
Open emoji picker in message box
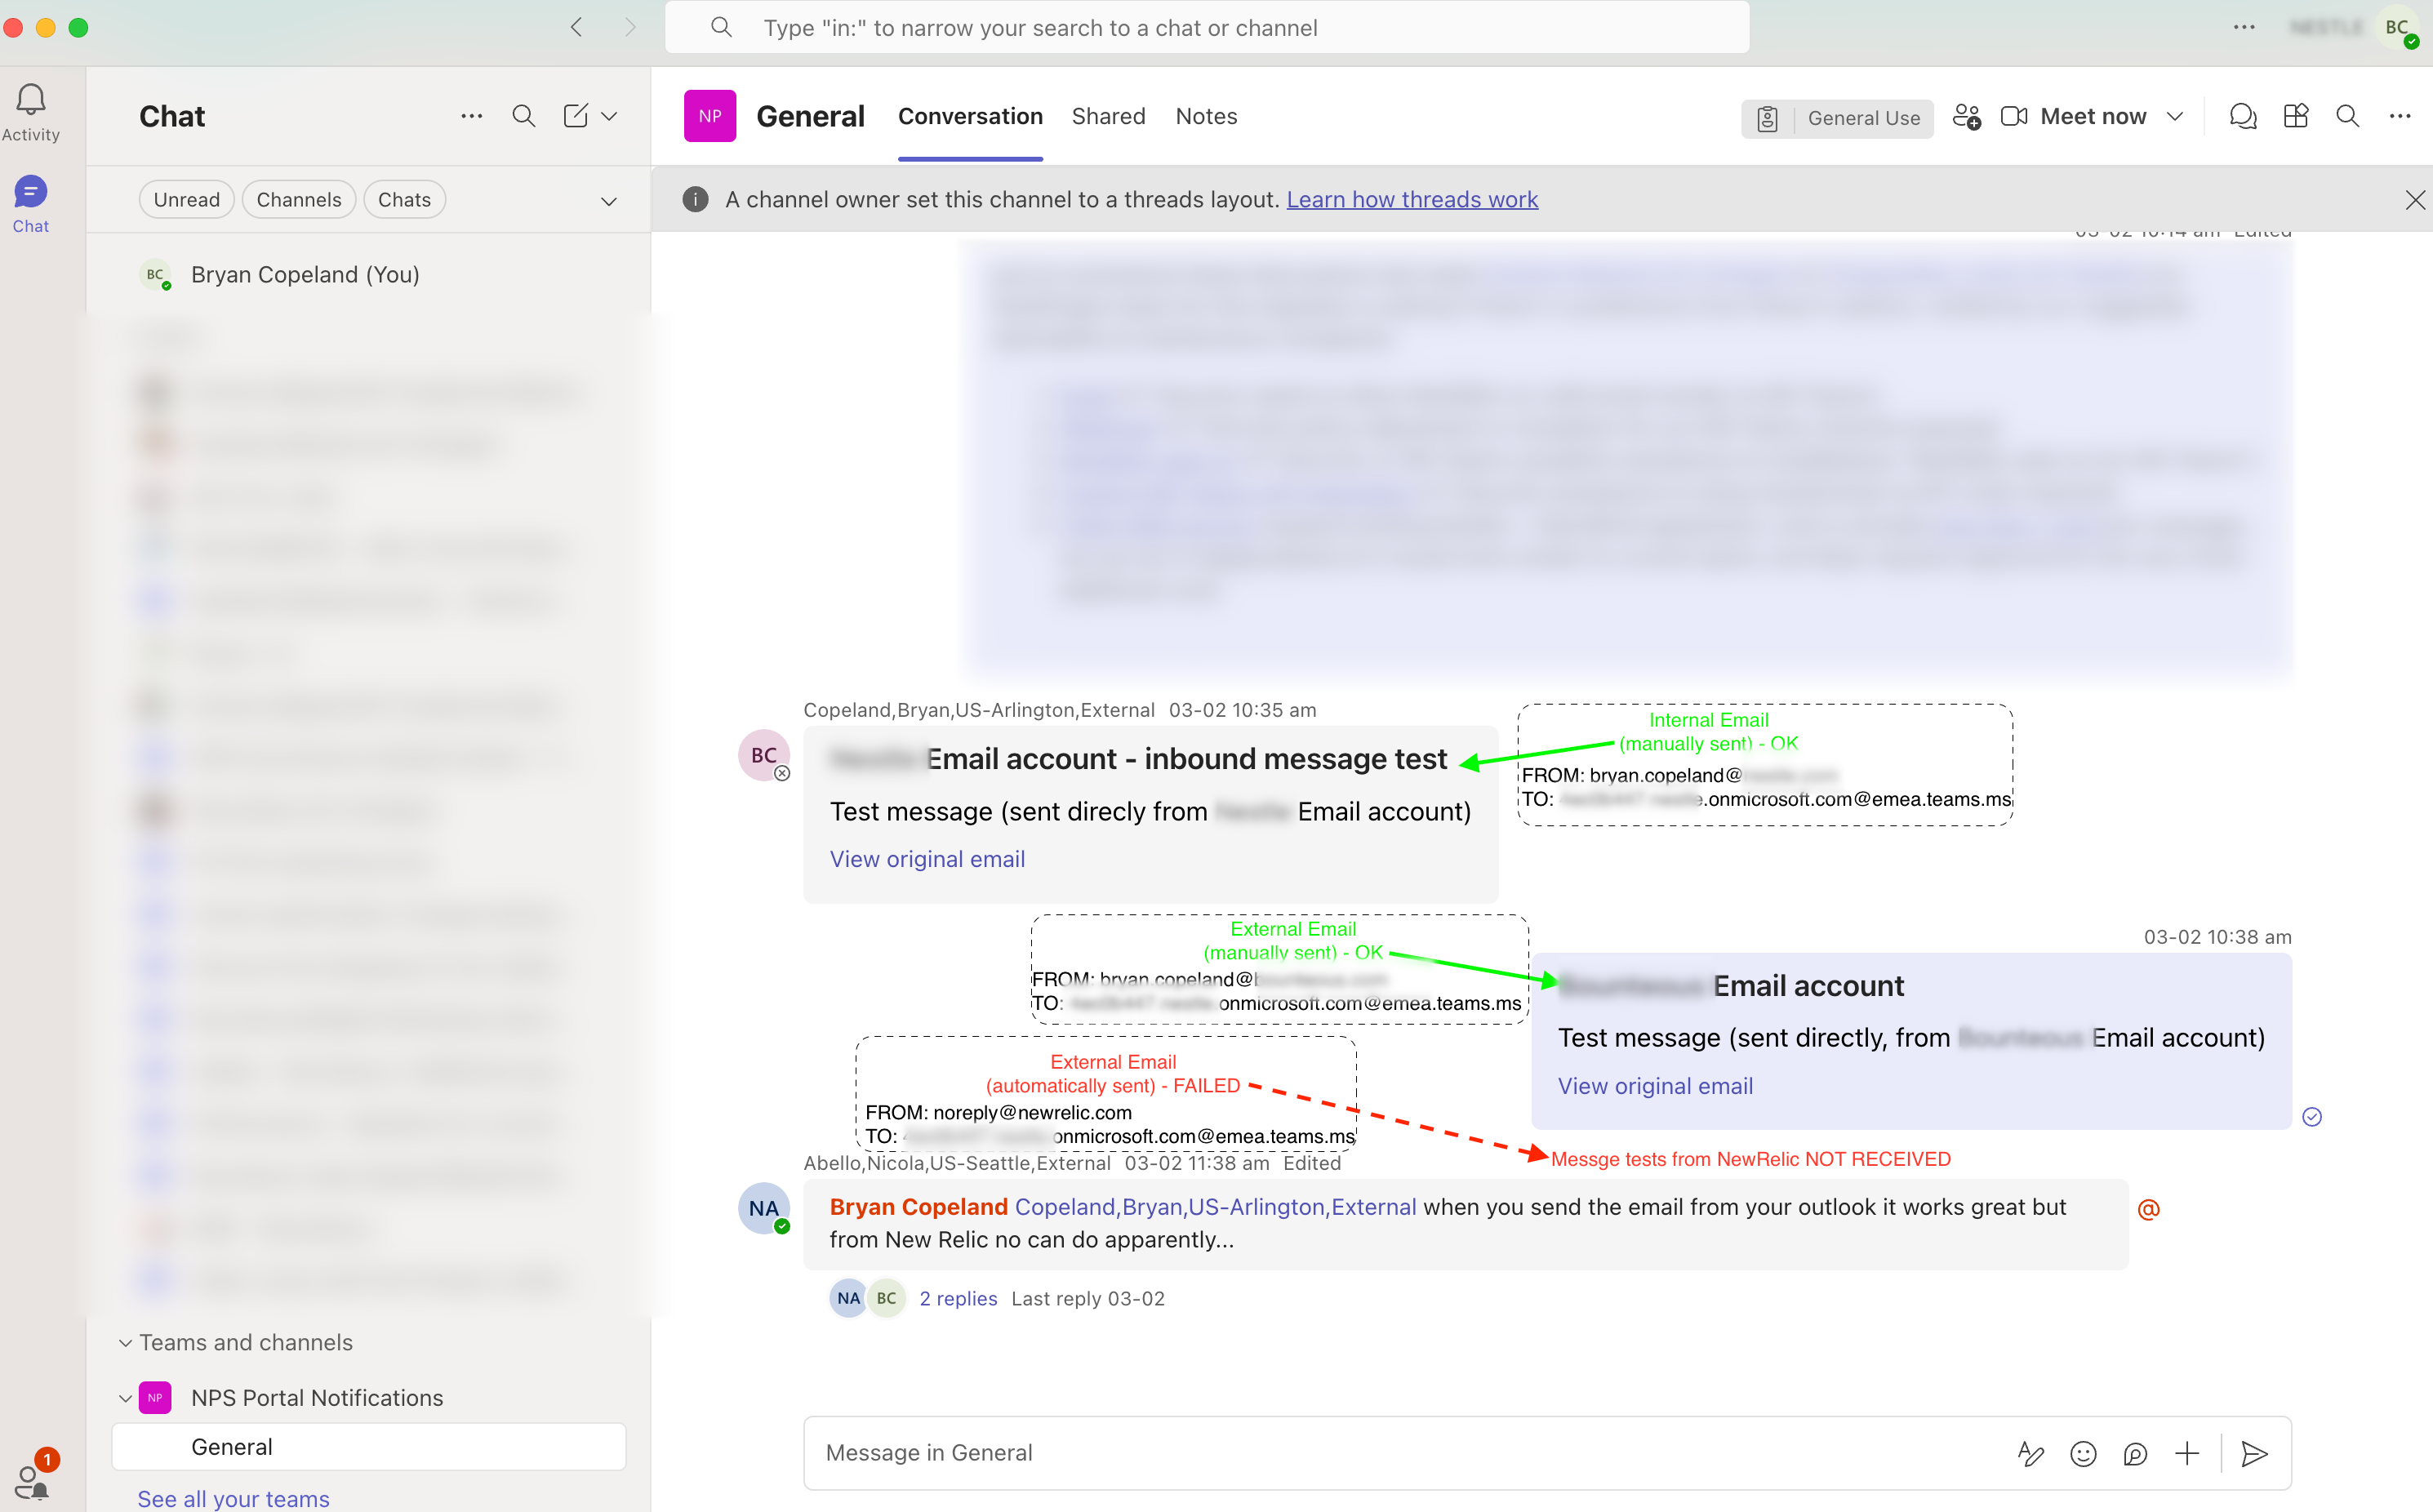tap(2083, 1453)
